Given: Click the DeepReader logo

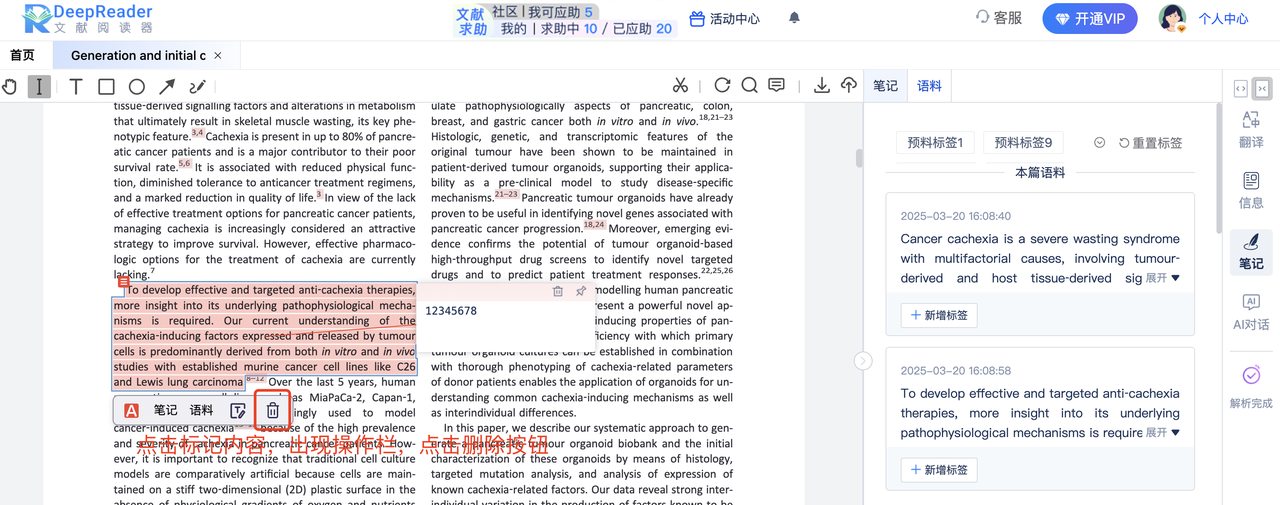Looking at the screenshot, I should pyautogui.click(x=88, y=19).
